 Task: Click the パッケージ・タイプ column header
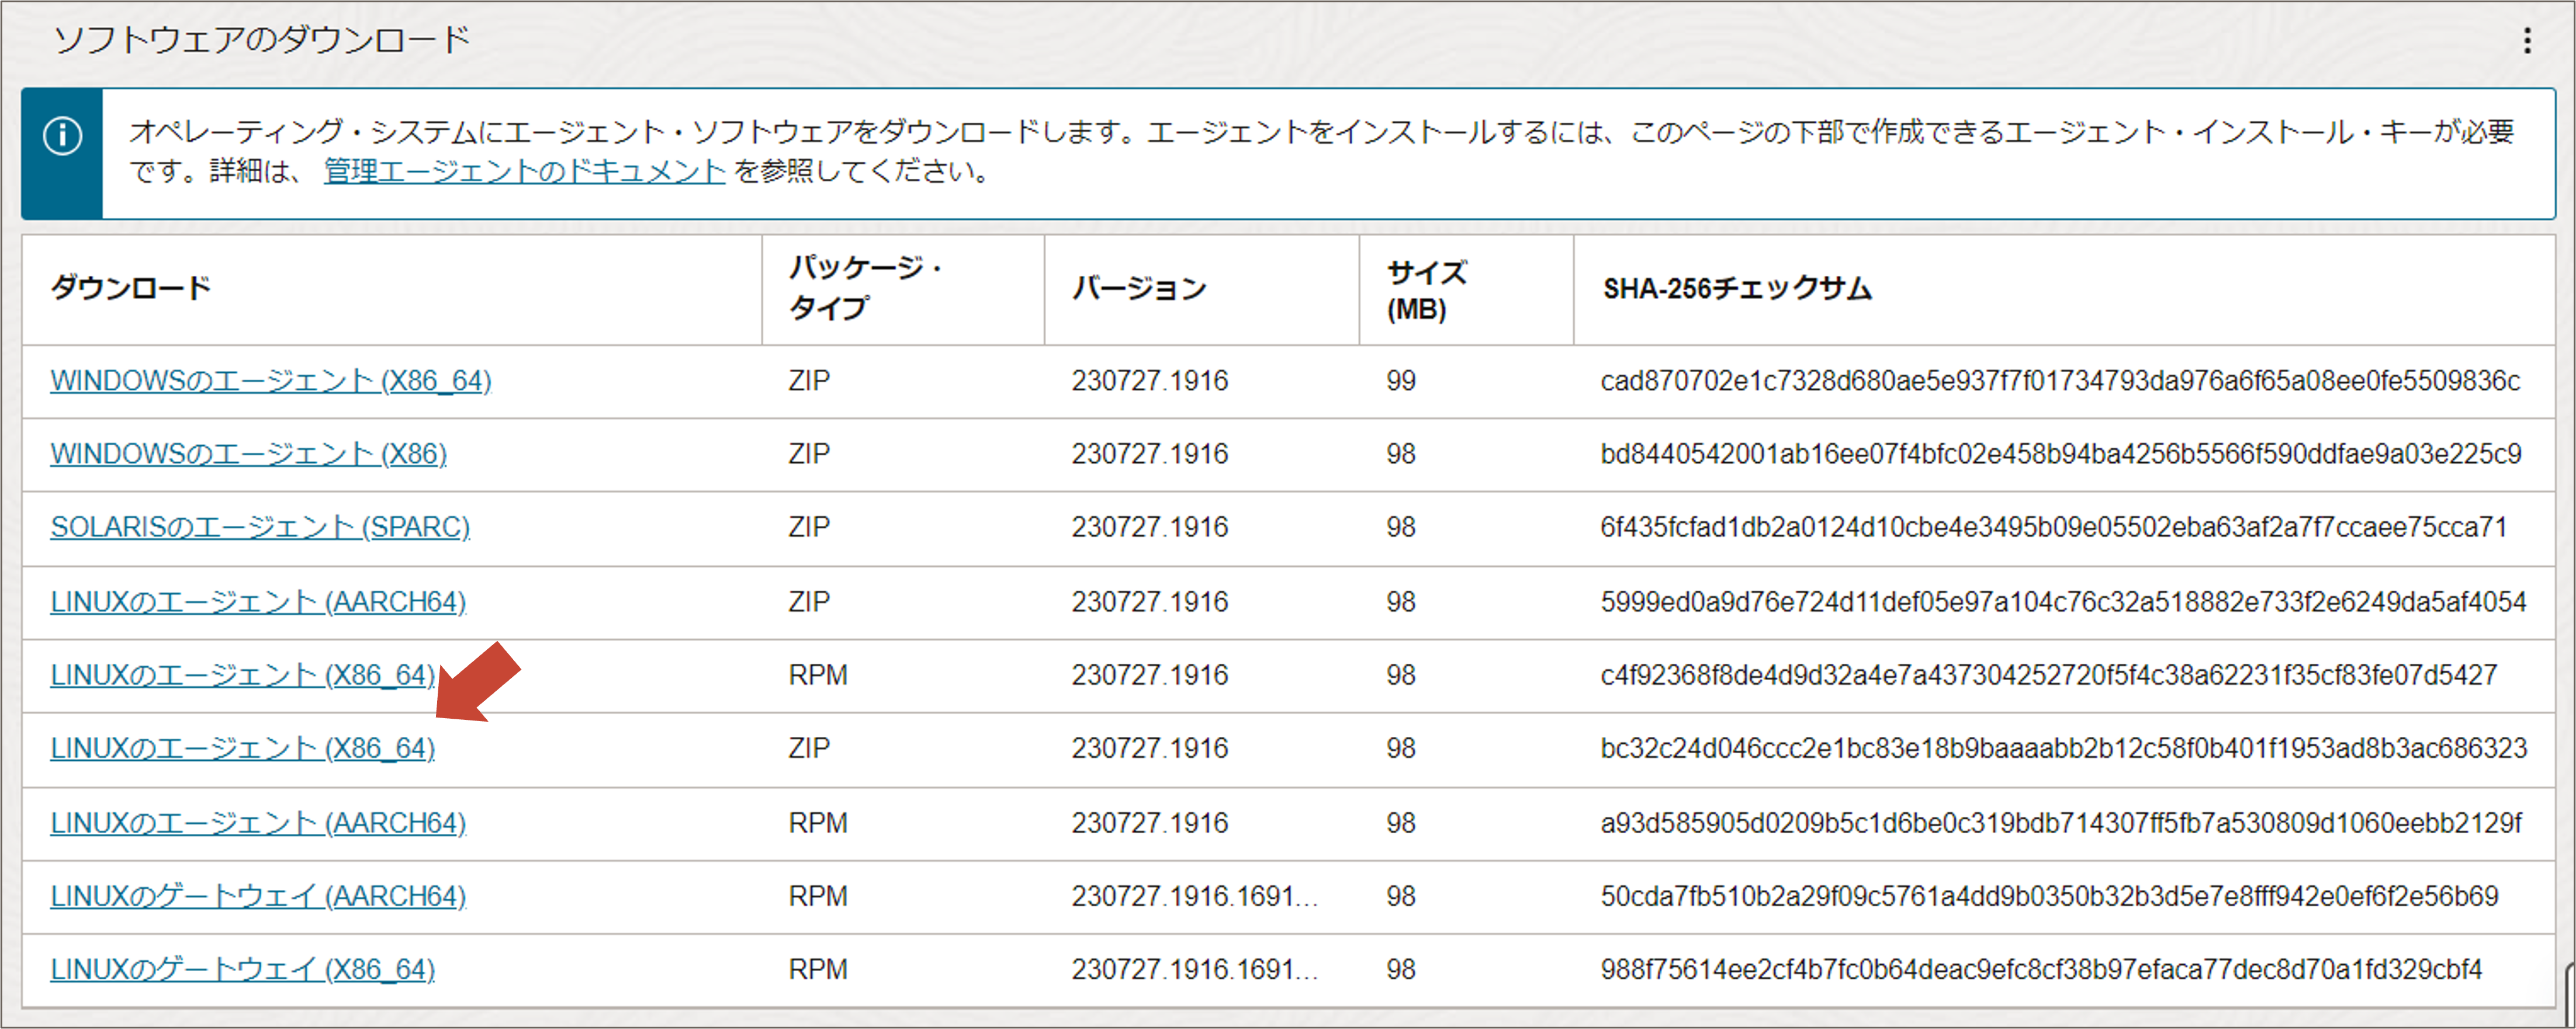(865, 288)
